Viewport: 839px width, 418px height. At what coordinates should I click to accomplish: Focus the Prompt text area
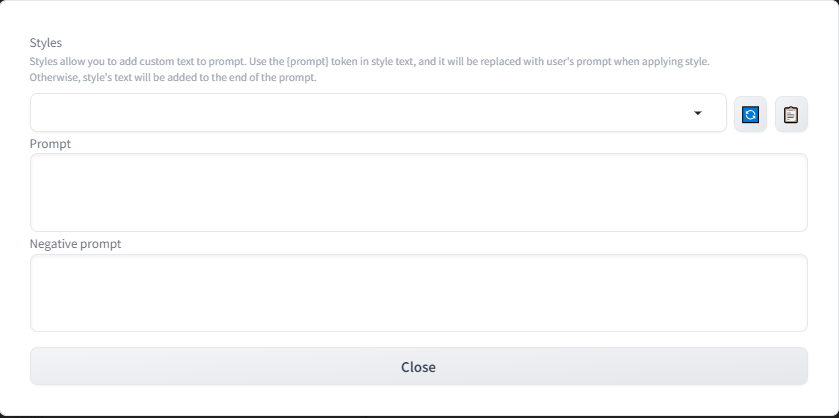pyautogui.click(x=418, y=193)
